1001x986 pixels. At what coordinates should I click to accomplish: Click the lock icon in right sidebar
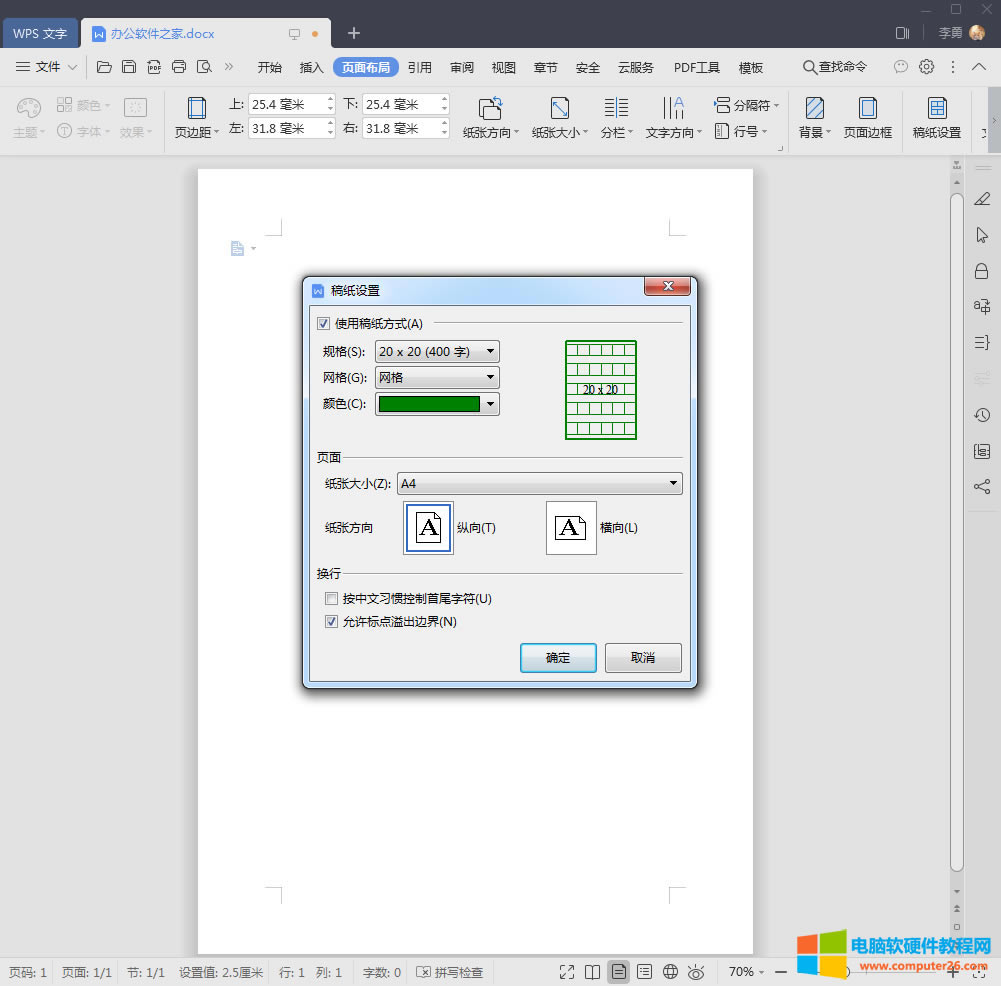(981, 271)
